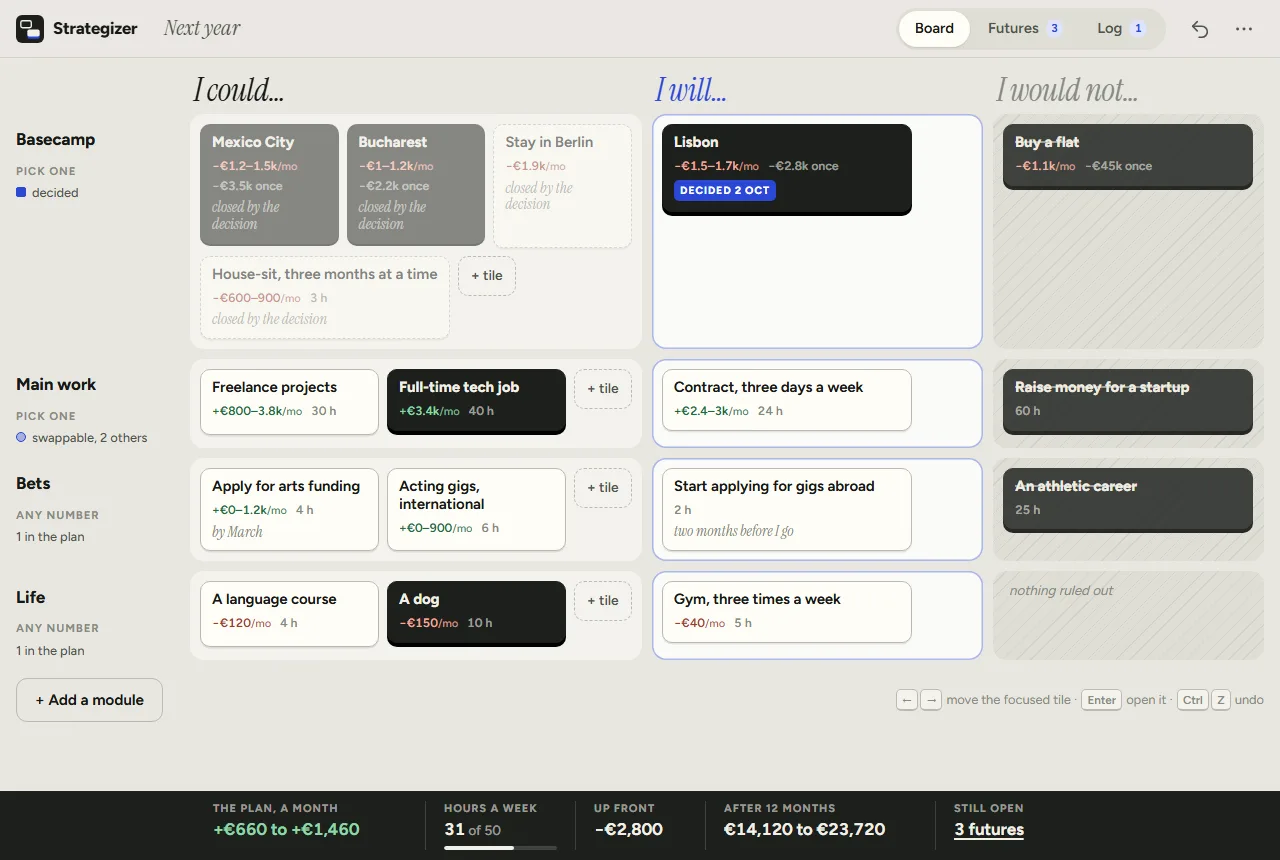Add a tile in the Bets row
This screenshot has height=860, width=1280.
[x=603, y=488]
